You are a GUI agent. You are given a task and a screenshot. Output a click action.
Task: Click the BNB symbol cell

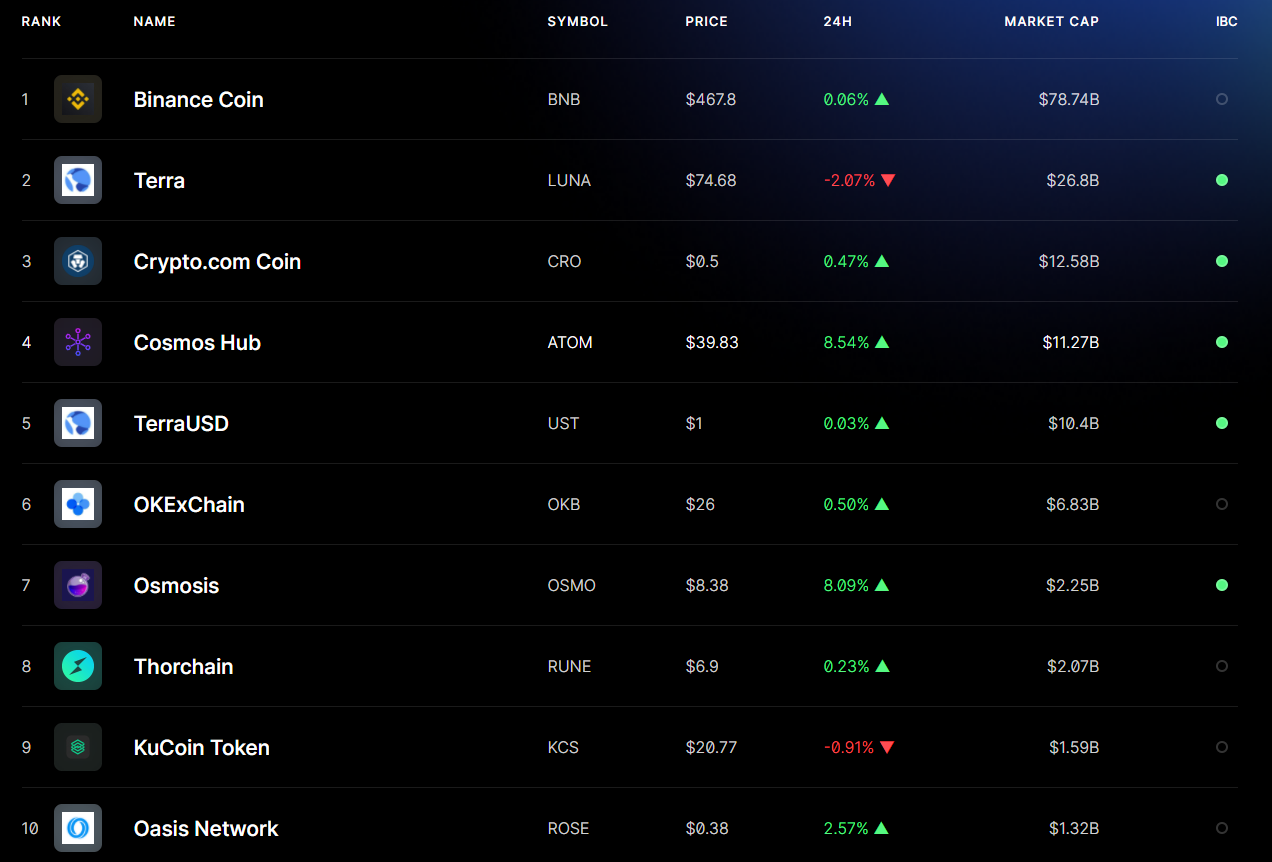coord(564,99)
